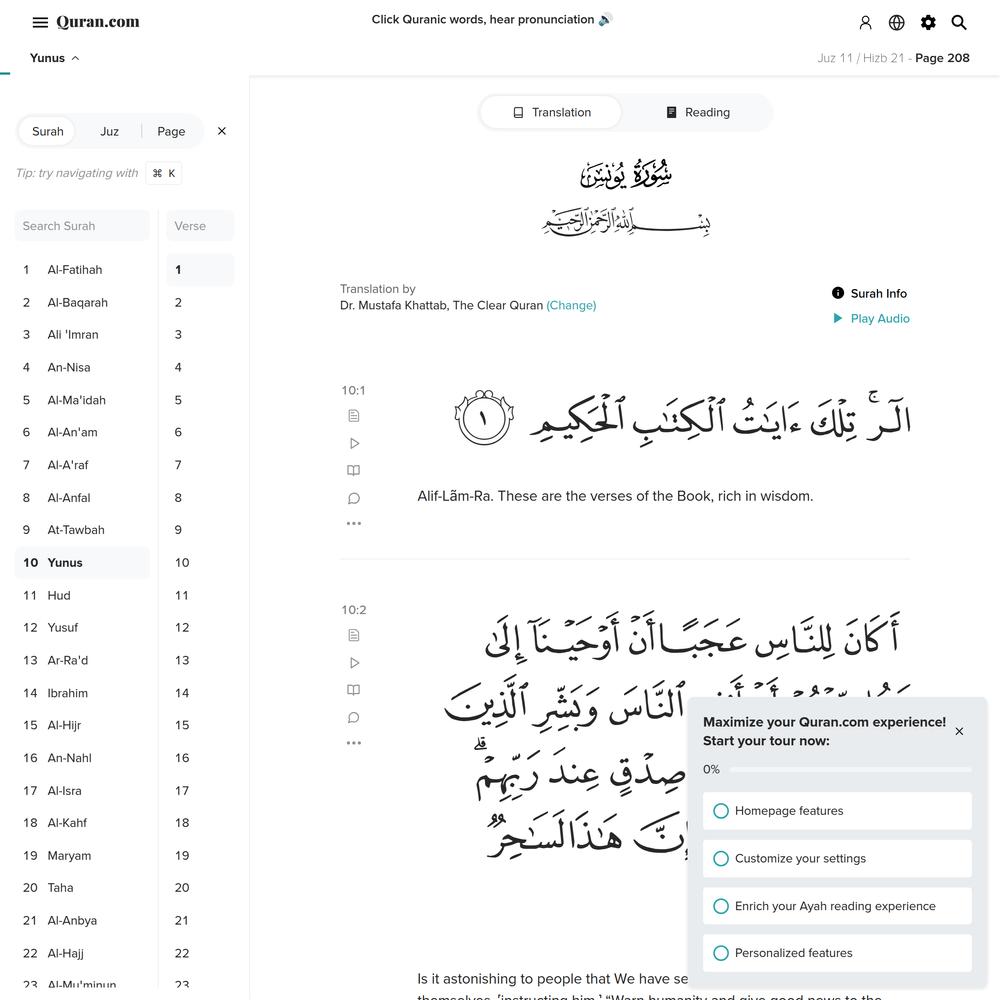Close the tour onboarding popup
The height and width of the screenshot is (1000, 1000).
tap(959, 732)
